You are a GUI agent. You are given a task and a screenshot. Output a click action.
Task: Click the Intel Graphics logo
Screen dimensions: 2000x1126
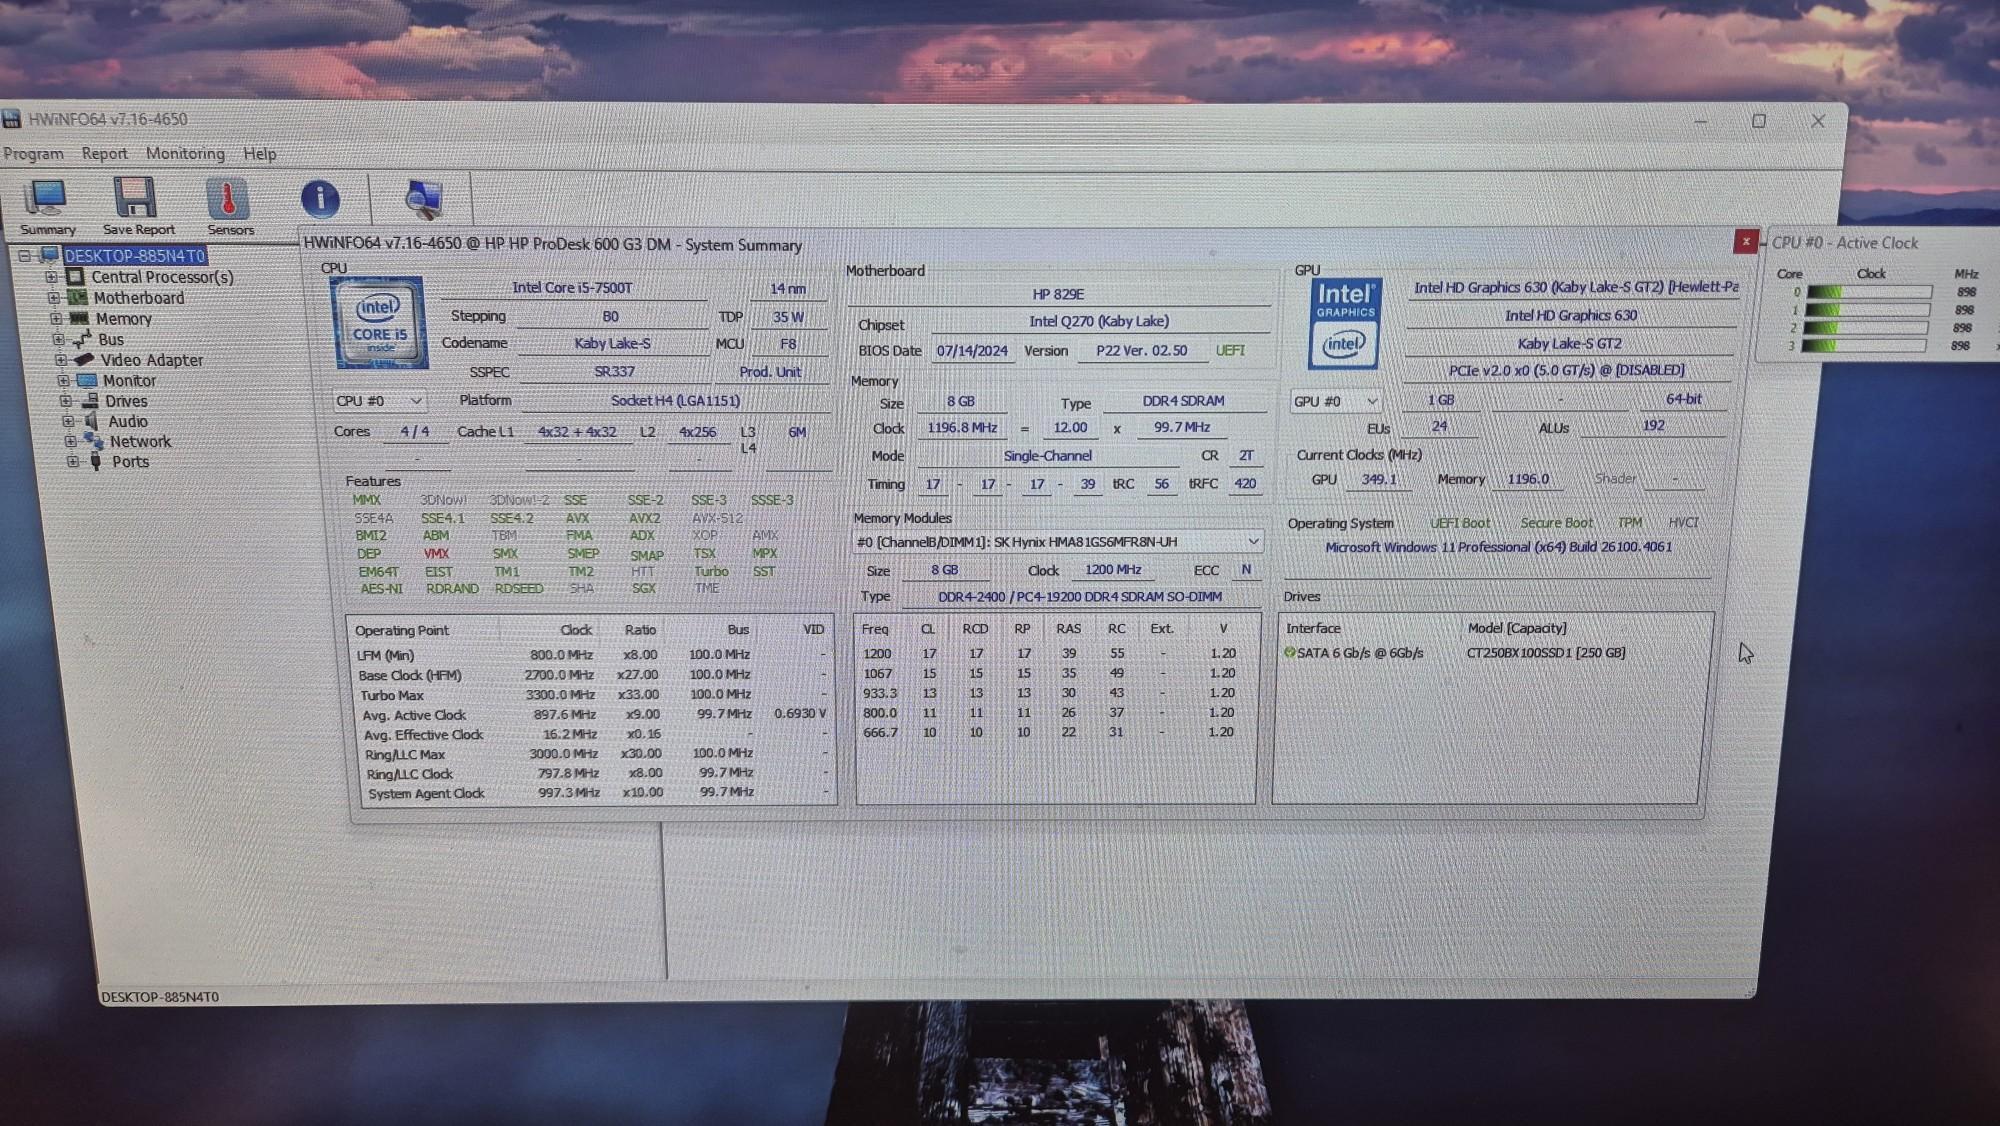coord(1345,323)
